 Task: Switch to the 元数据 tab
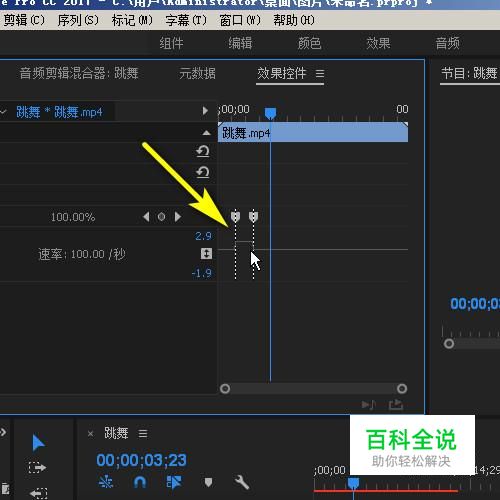click(197, 73)
